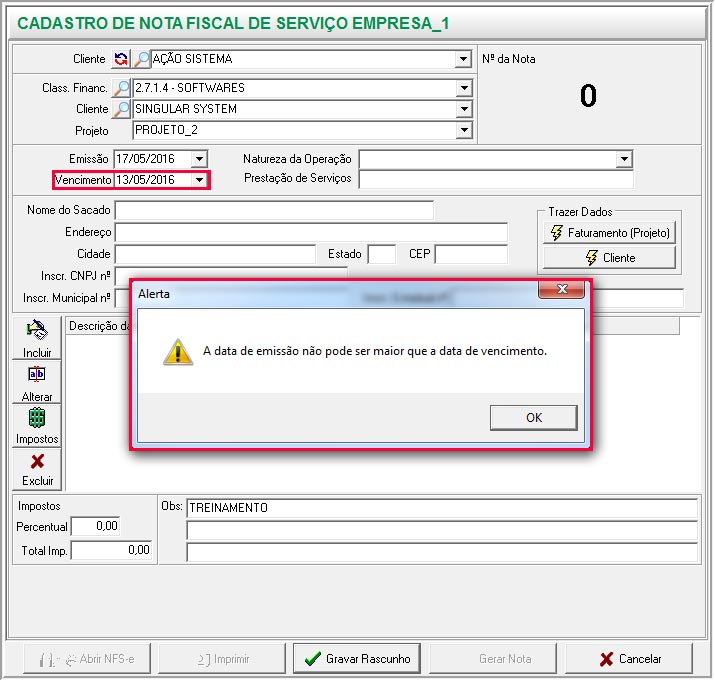Click the Cancelar button
The width and height of the screenshot is (715, 681).
[x=629, y=659]
